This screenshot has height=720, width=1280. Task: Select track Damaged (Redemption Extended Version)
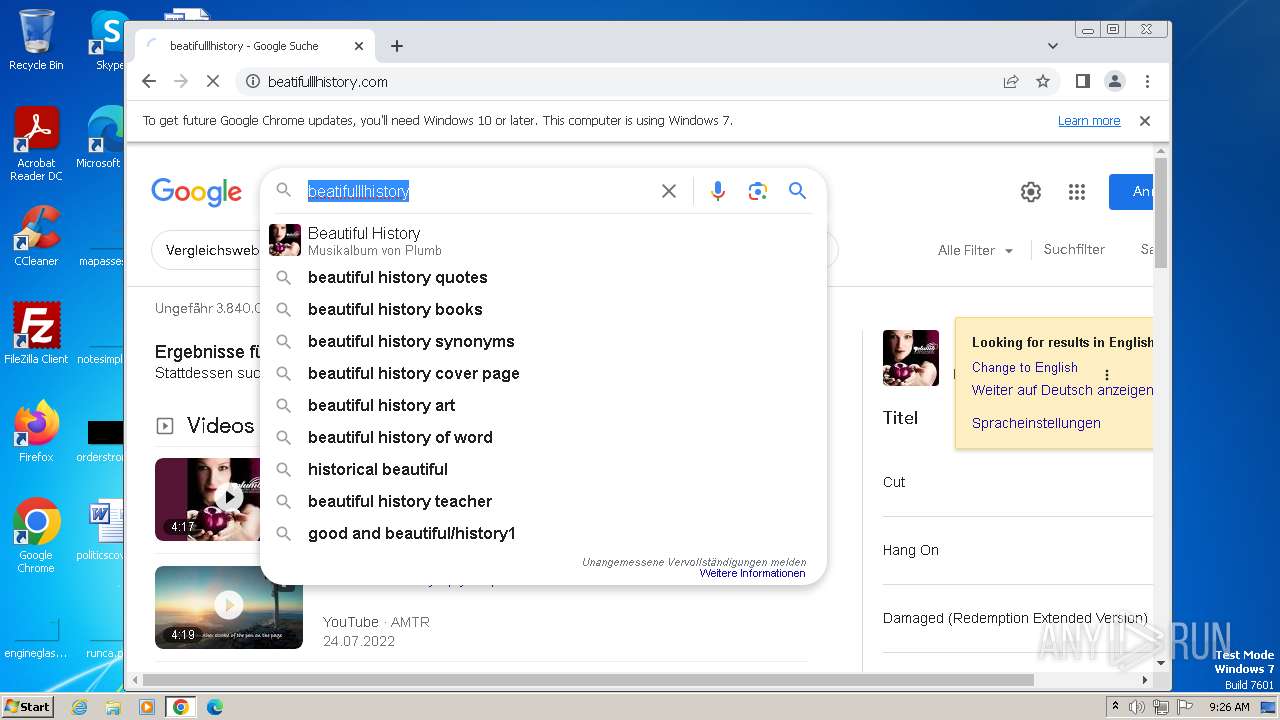(1017, 618)
